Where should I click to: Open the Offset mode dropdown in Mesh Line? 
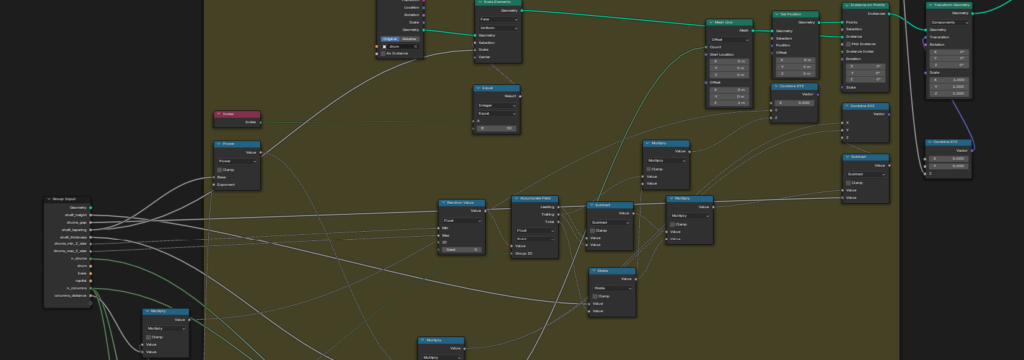tap(729, 39)
